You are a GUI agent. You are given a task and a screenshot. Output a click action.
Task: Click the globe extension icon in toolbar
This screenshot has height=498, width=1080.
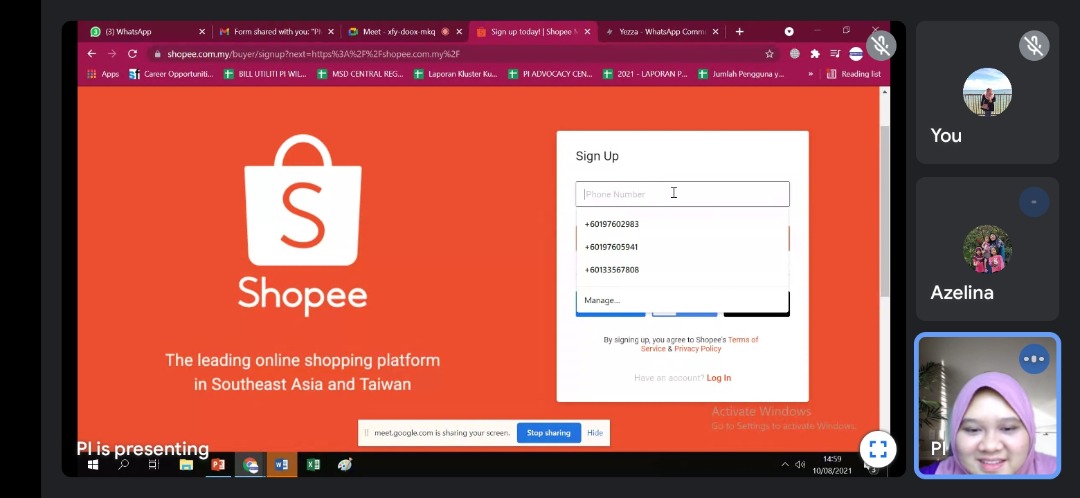(795, 54)
